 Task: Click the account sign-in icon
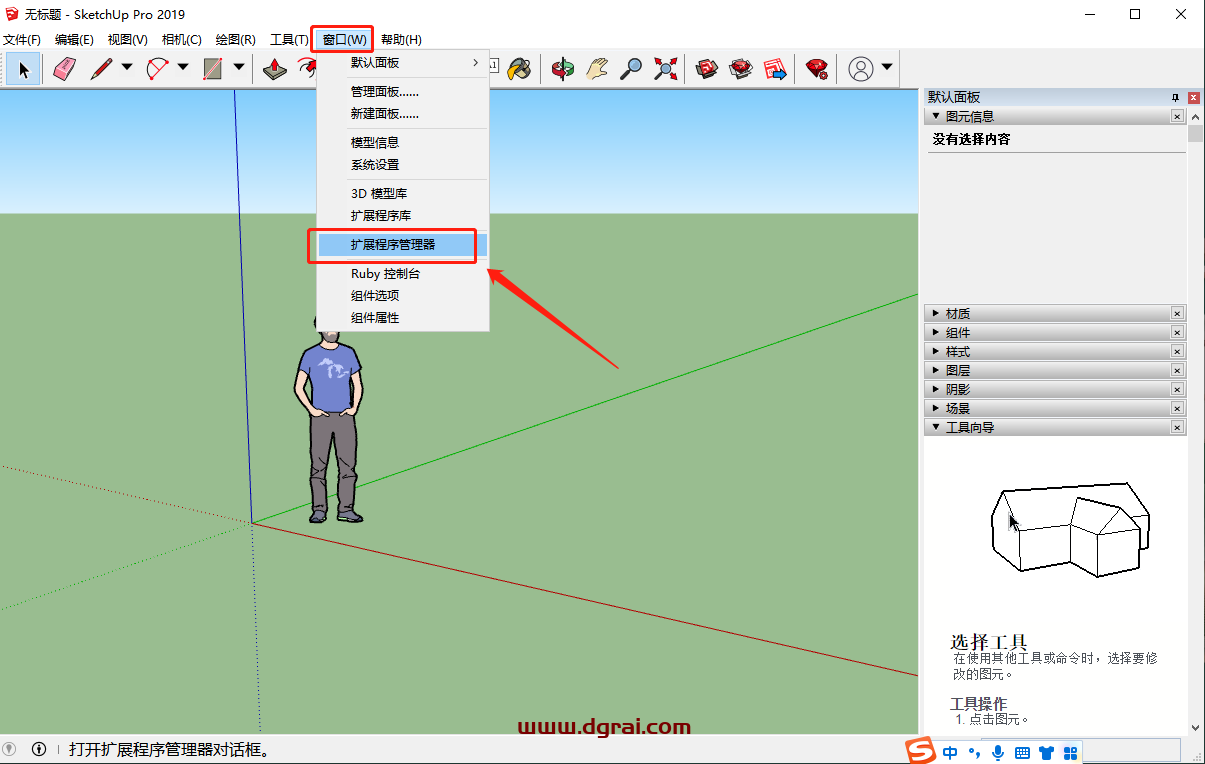861,69
